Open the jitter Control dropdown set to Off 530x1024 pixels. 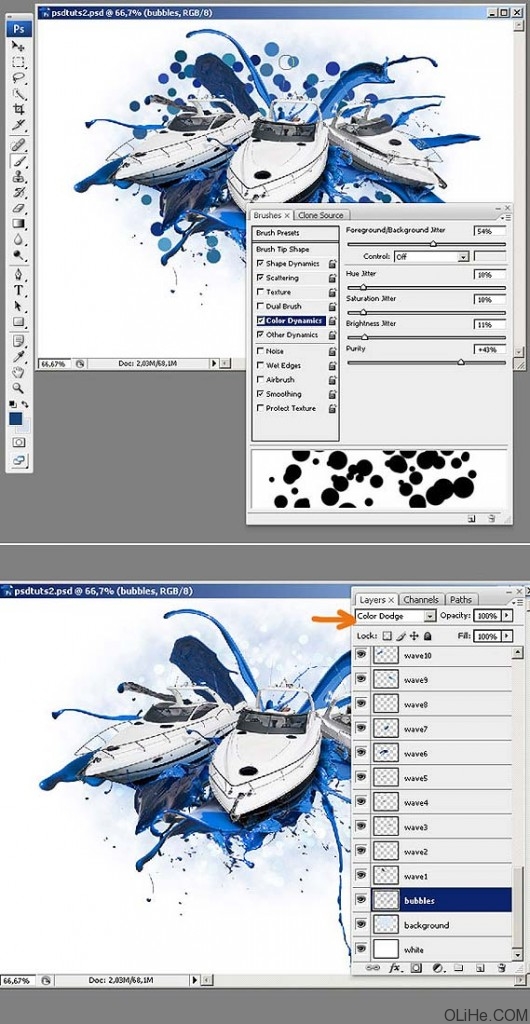[431, 257]
